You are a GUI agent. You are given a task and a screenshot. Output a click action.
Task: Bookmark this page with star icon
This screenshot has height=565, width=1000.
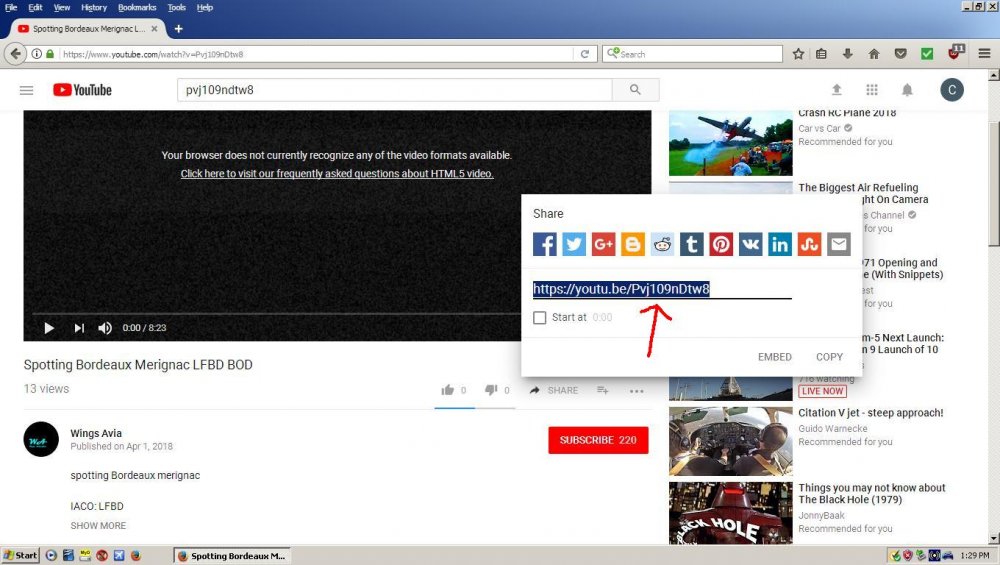[798, 54]
